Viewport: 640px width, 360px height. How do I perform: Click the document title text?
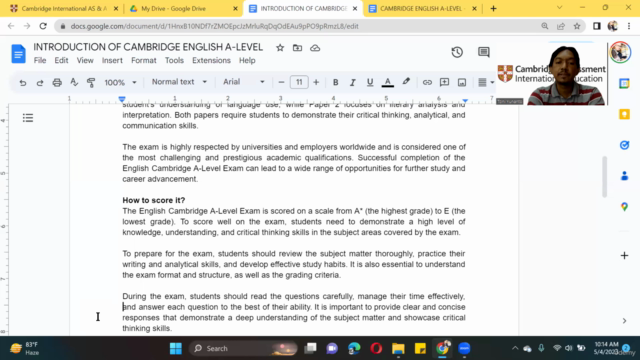(x=148, y=47)
